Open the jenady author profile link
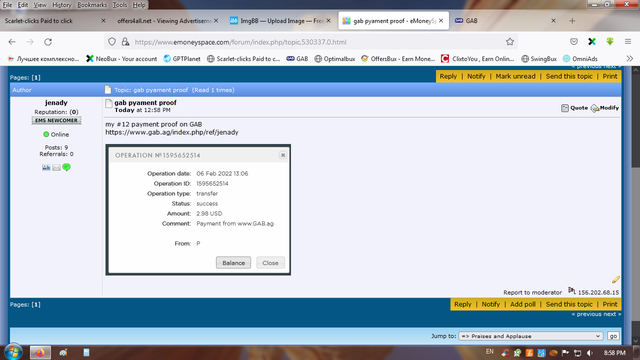This screenshot has height=360, width=640. [56, 103]
